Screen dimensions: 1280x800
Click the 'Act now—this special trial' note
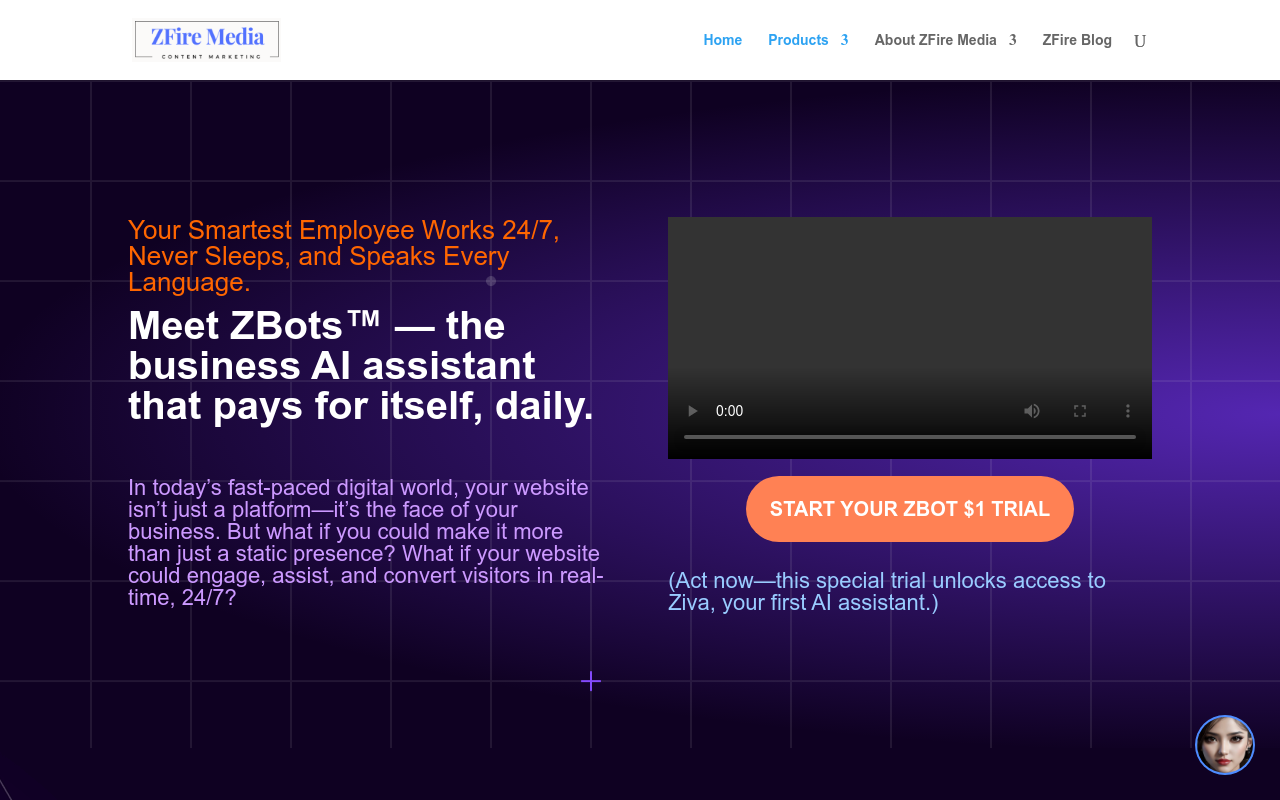(887, 592)
